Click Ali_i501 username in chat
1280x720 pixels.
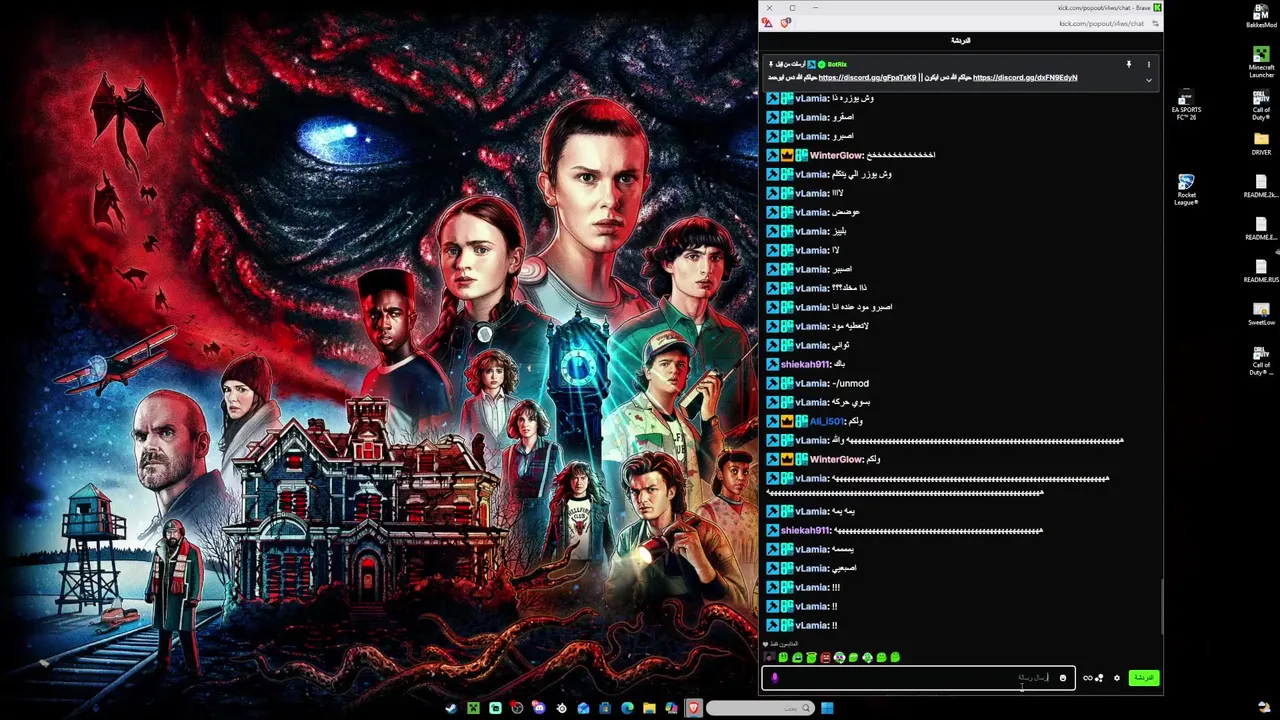pos(827,421)
